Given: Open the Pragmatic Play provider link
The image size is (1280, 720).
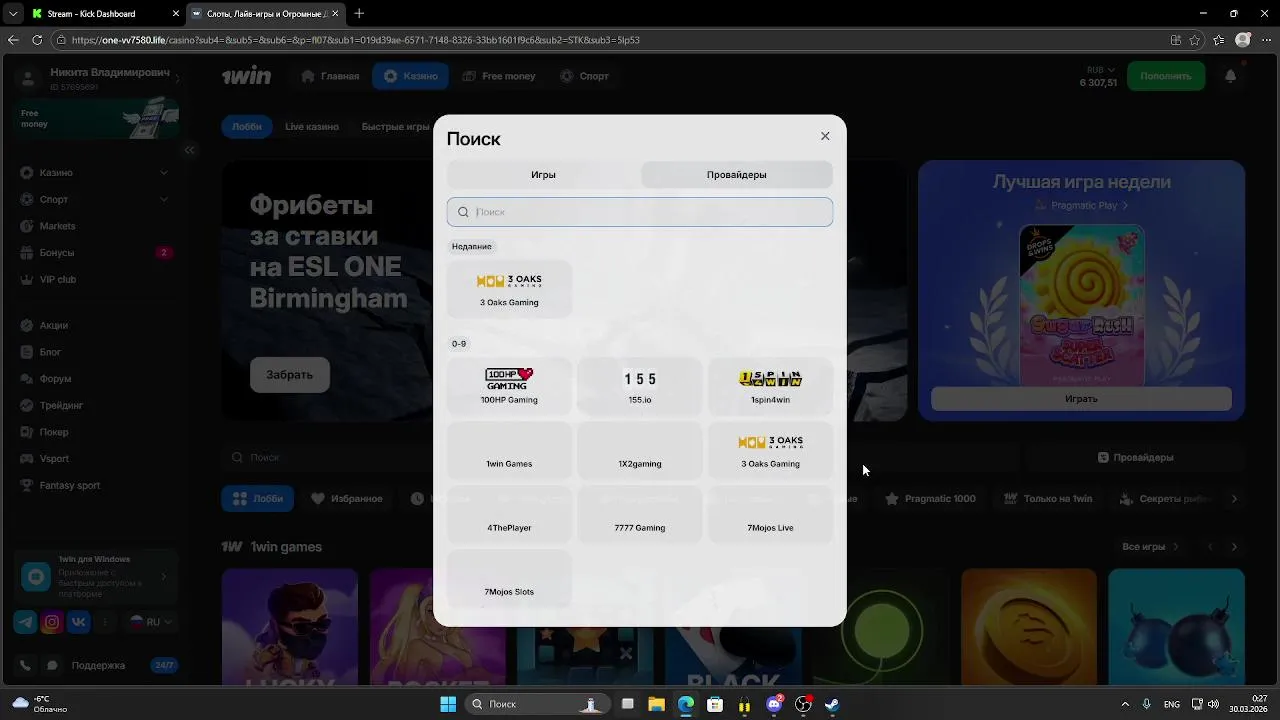Looking at the screenshot, I should 1081,205.
